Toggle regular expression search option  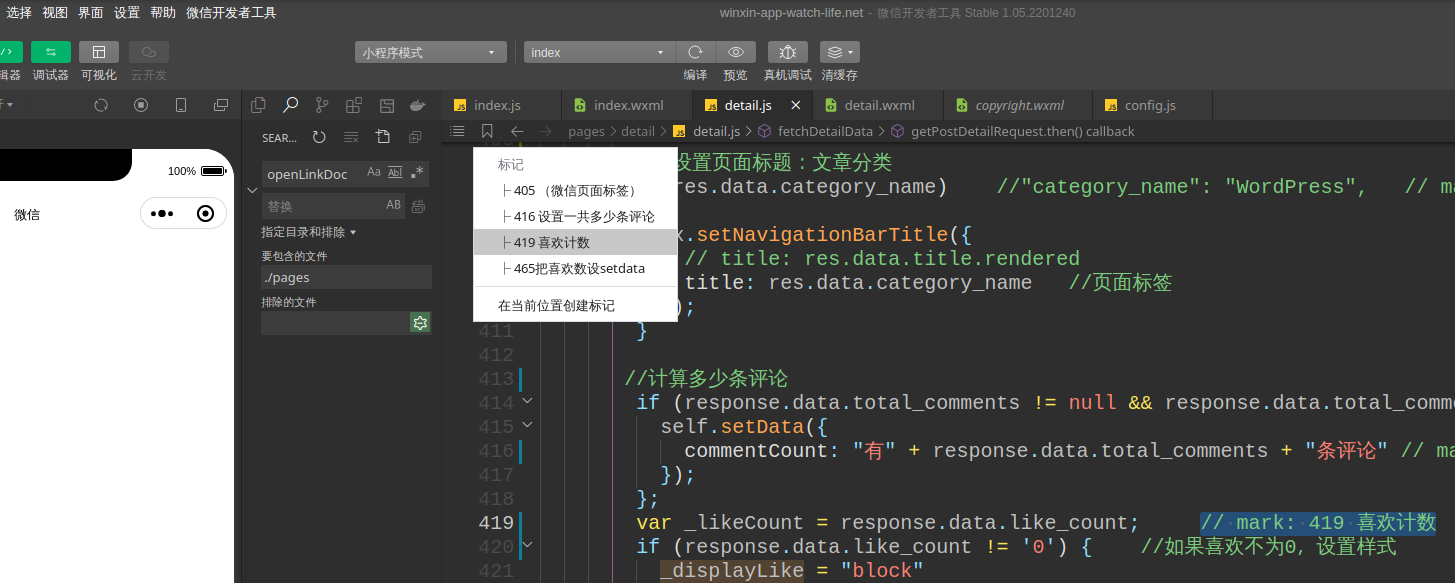(418, 172)
